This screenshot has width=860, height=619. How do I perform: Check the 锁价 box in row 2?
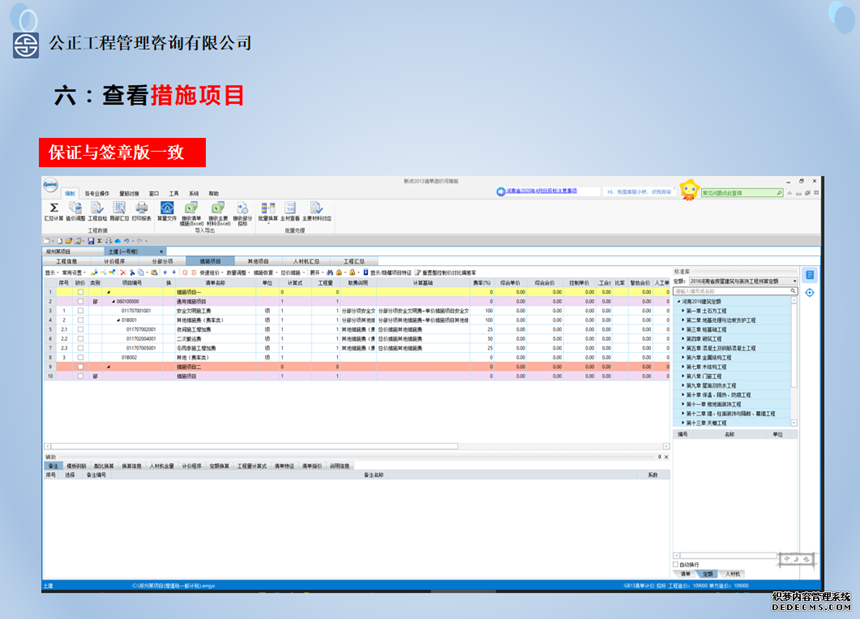coord(80,301)
